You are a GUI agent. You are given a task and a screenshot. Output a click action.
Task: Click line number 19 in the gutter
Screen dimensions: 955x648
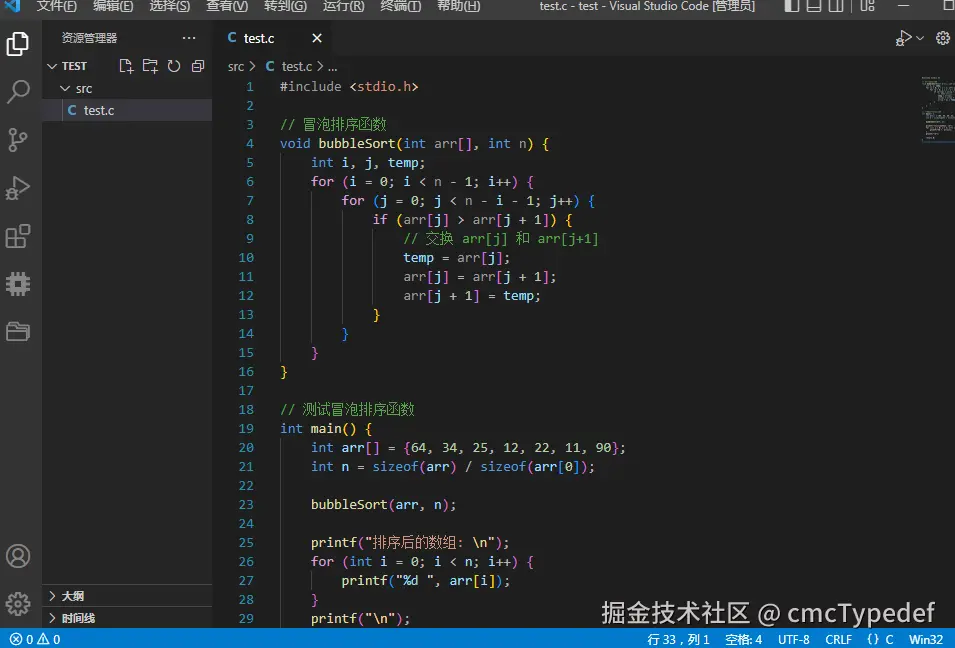coord(246,428)
